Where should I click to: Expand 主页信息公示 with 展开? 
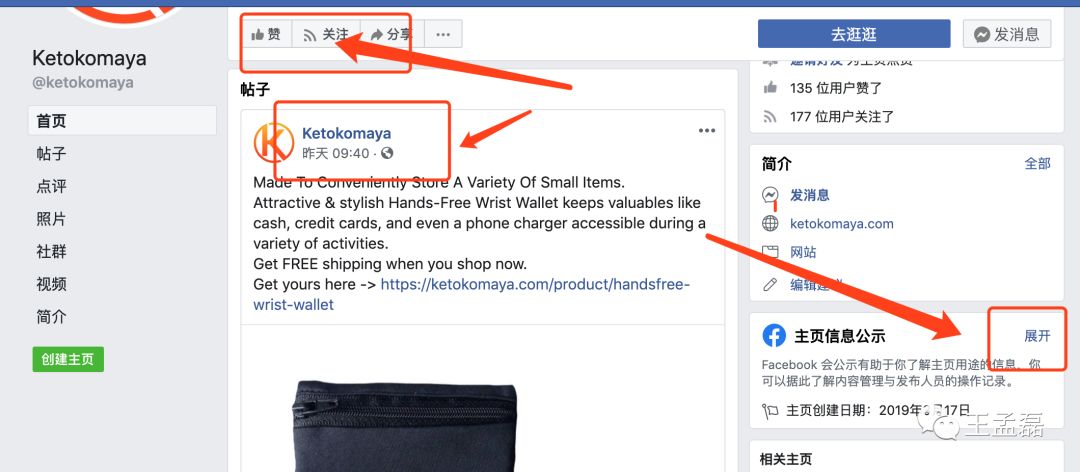[x=1037, y=336]
